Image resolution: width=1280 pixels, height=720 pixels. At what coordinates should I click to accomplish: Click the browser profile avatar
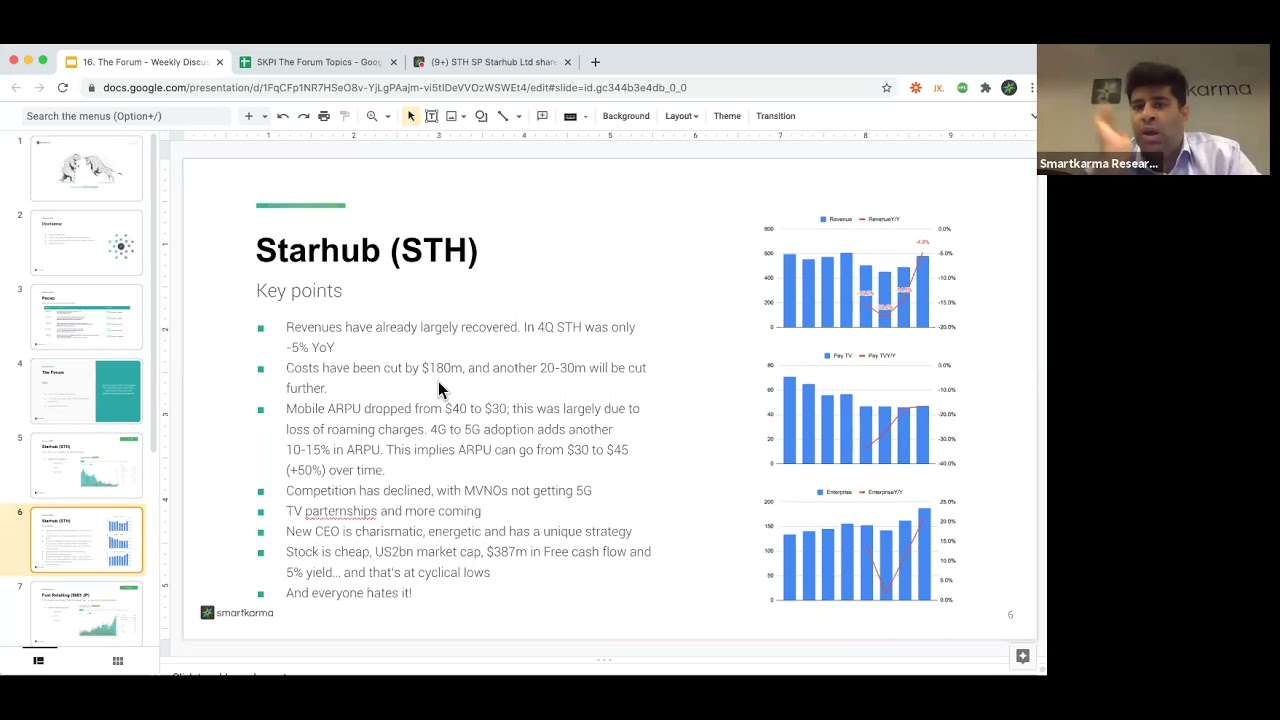(x=1009, y=88)
